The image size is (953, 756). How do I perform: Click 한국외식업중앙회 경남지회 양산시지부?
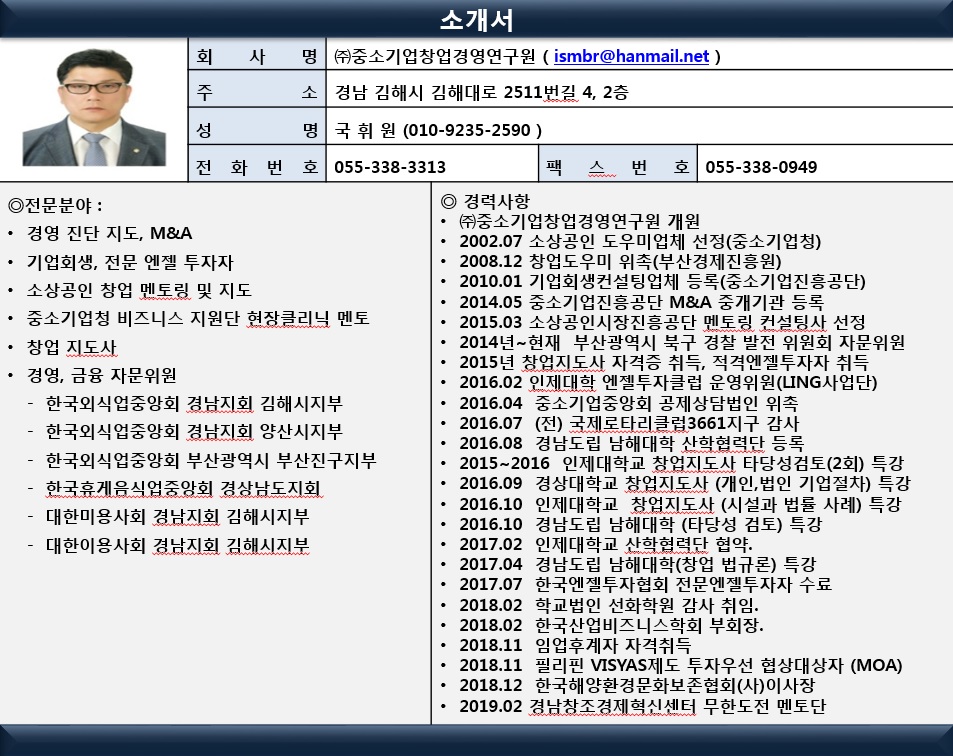pos(194,431)
